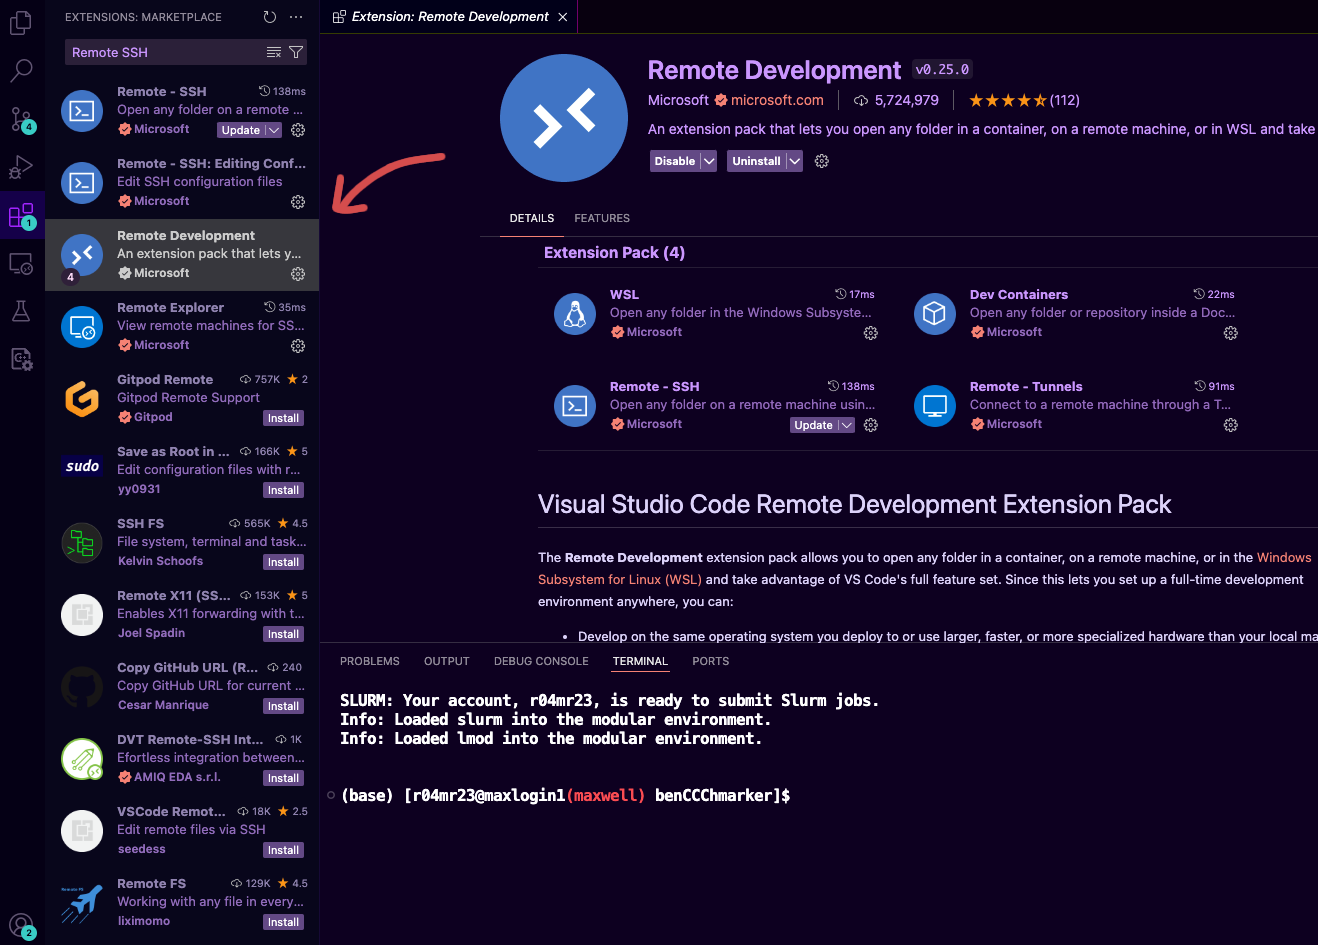Open the extensions view more actions menu
The image size is (1318, 945).
click(296, 17)
